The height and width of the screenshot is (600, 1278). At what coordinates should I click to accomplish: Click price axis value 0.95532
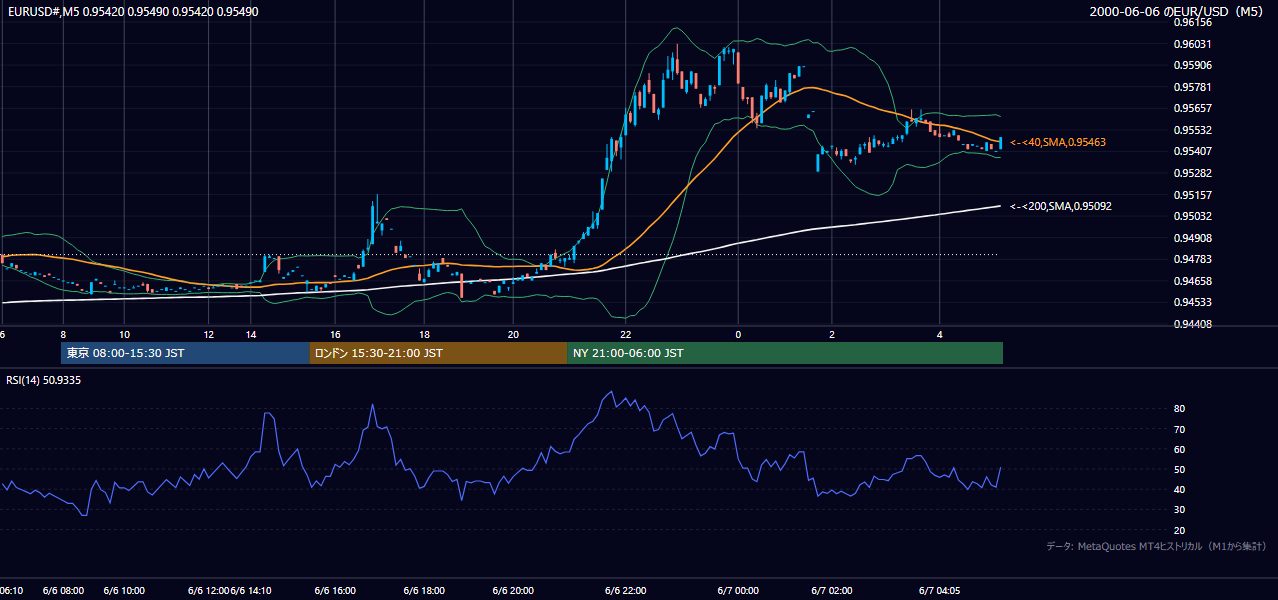[x=1193, y=130]
